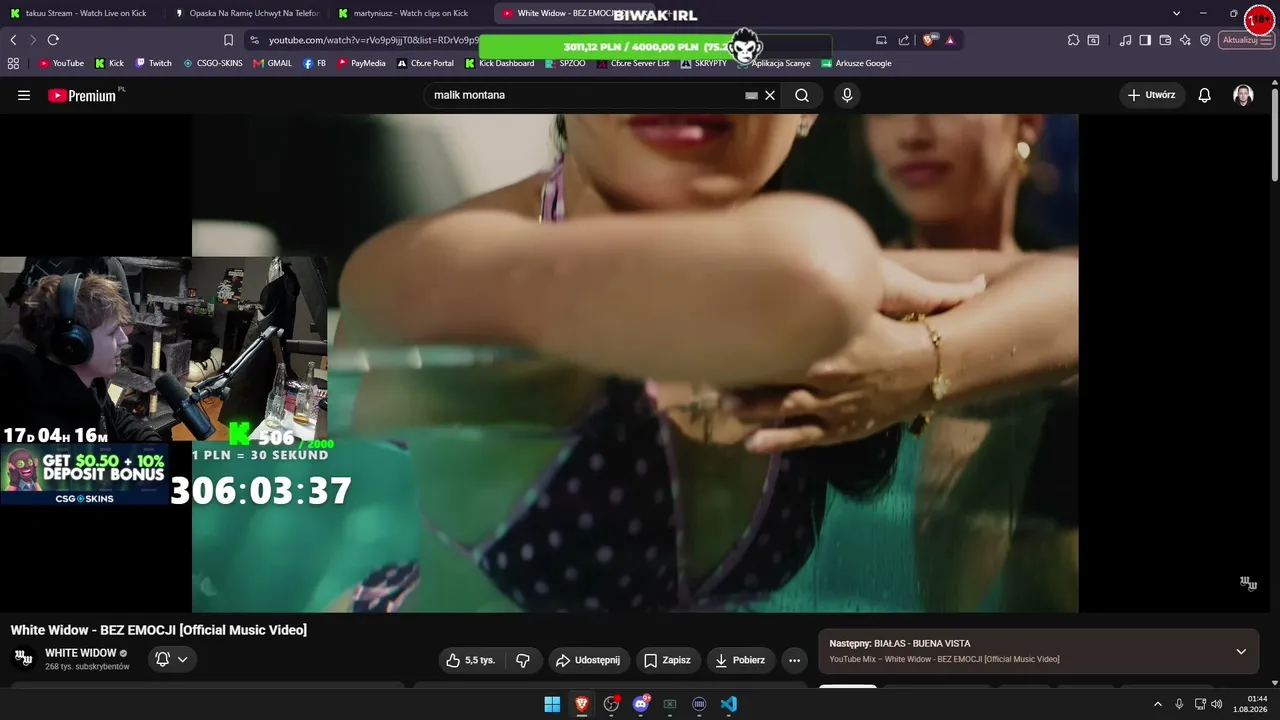Open Kick bookmark

pos(110,63)
